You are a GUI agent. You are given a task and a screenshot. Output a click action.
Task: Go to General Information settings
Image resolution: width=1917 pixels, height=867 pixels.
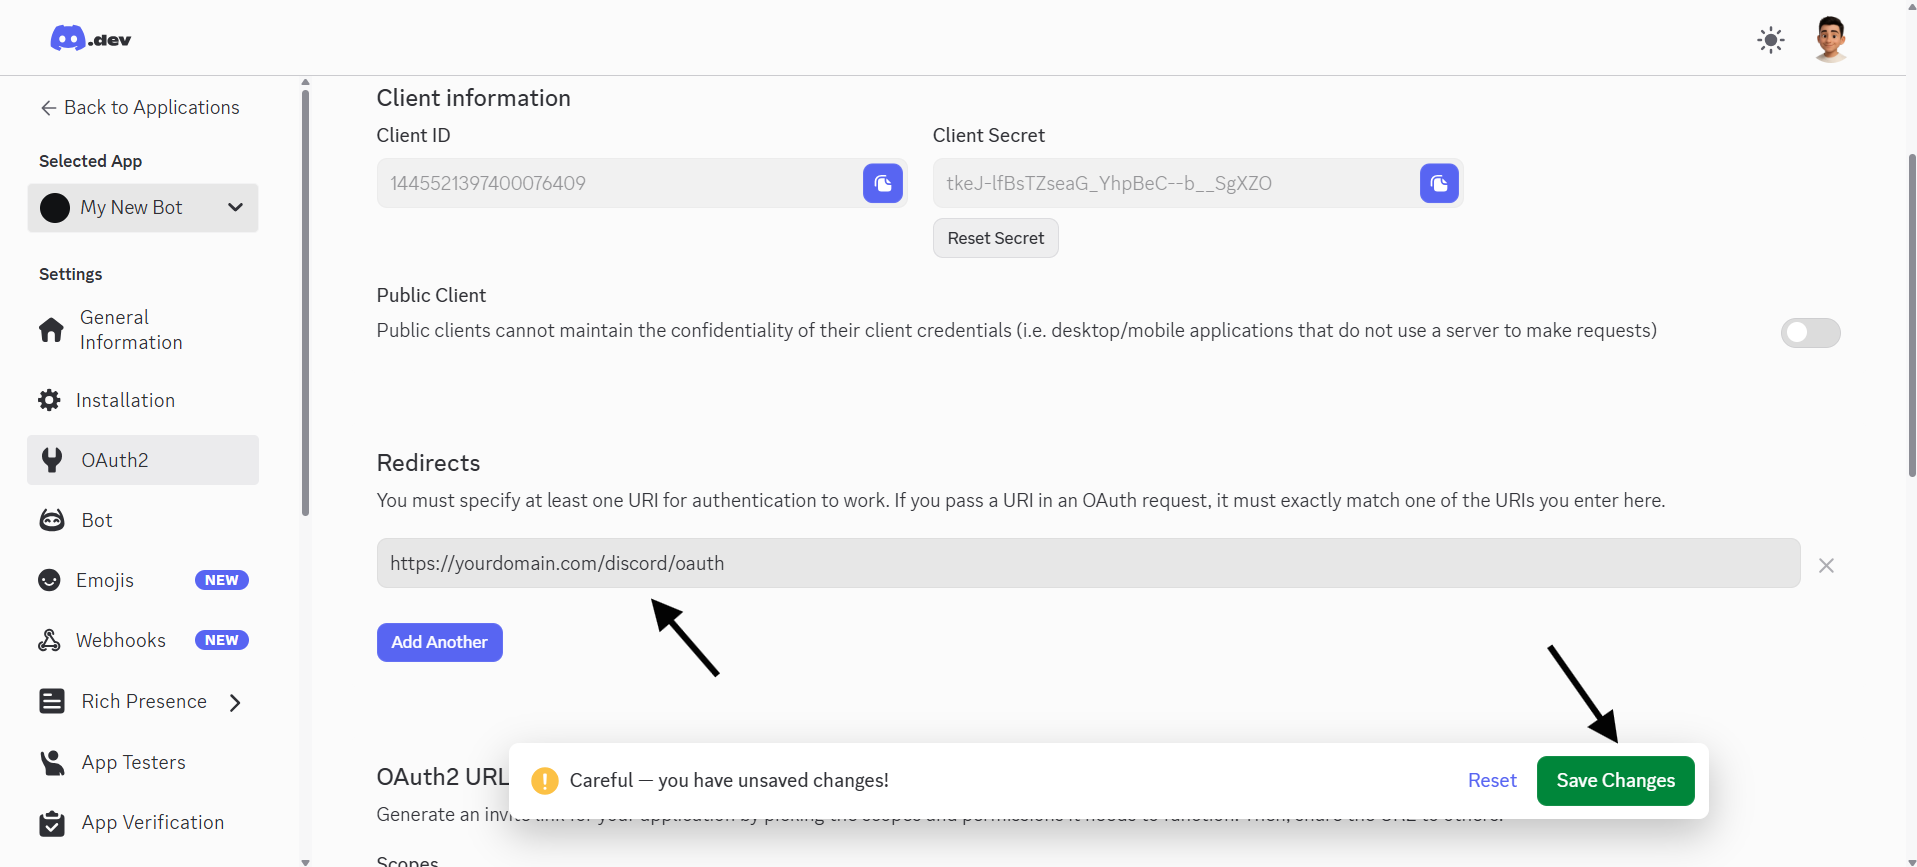(x=131, y=330)
